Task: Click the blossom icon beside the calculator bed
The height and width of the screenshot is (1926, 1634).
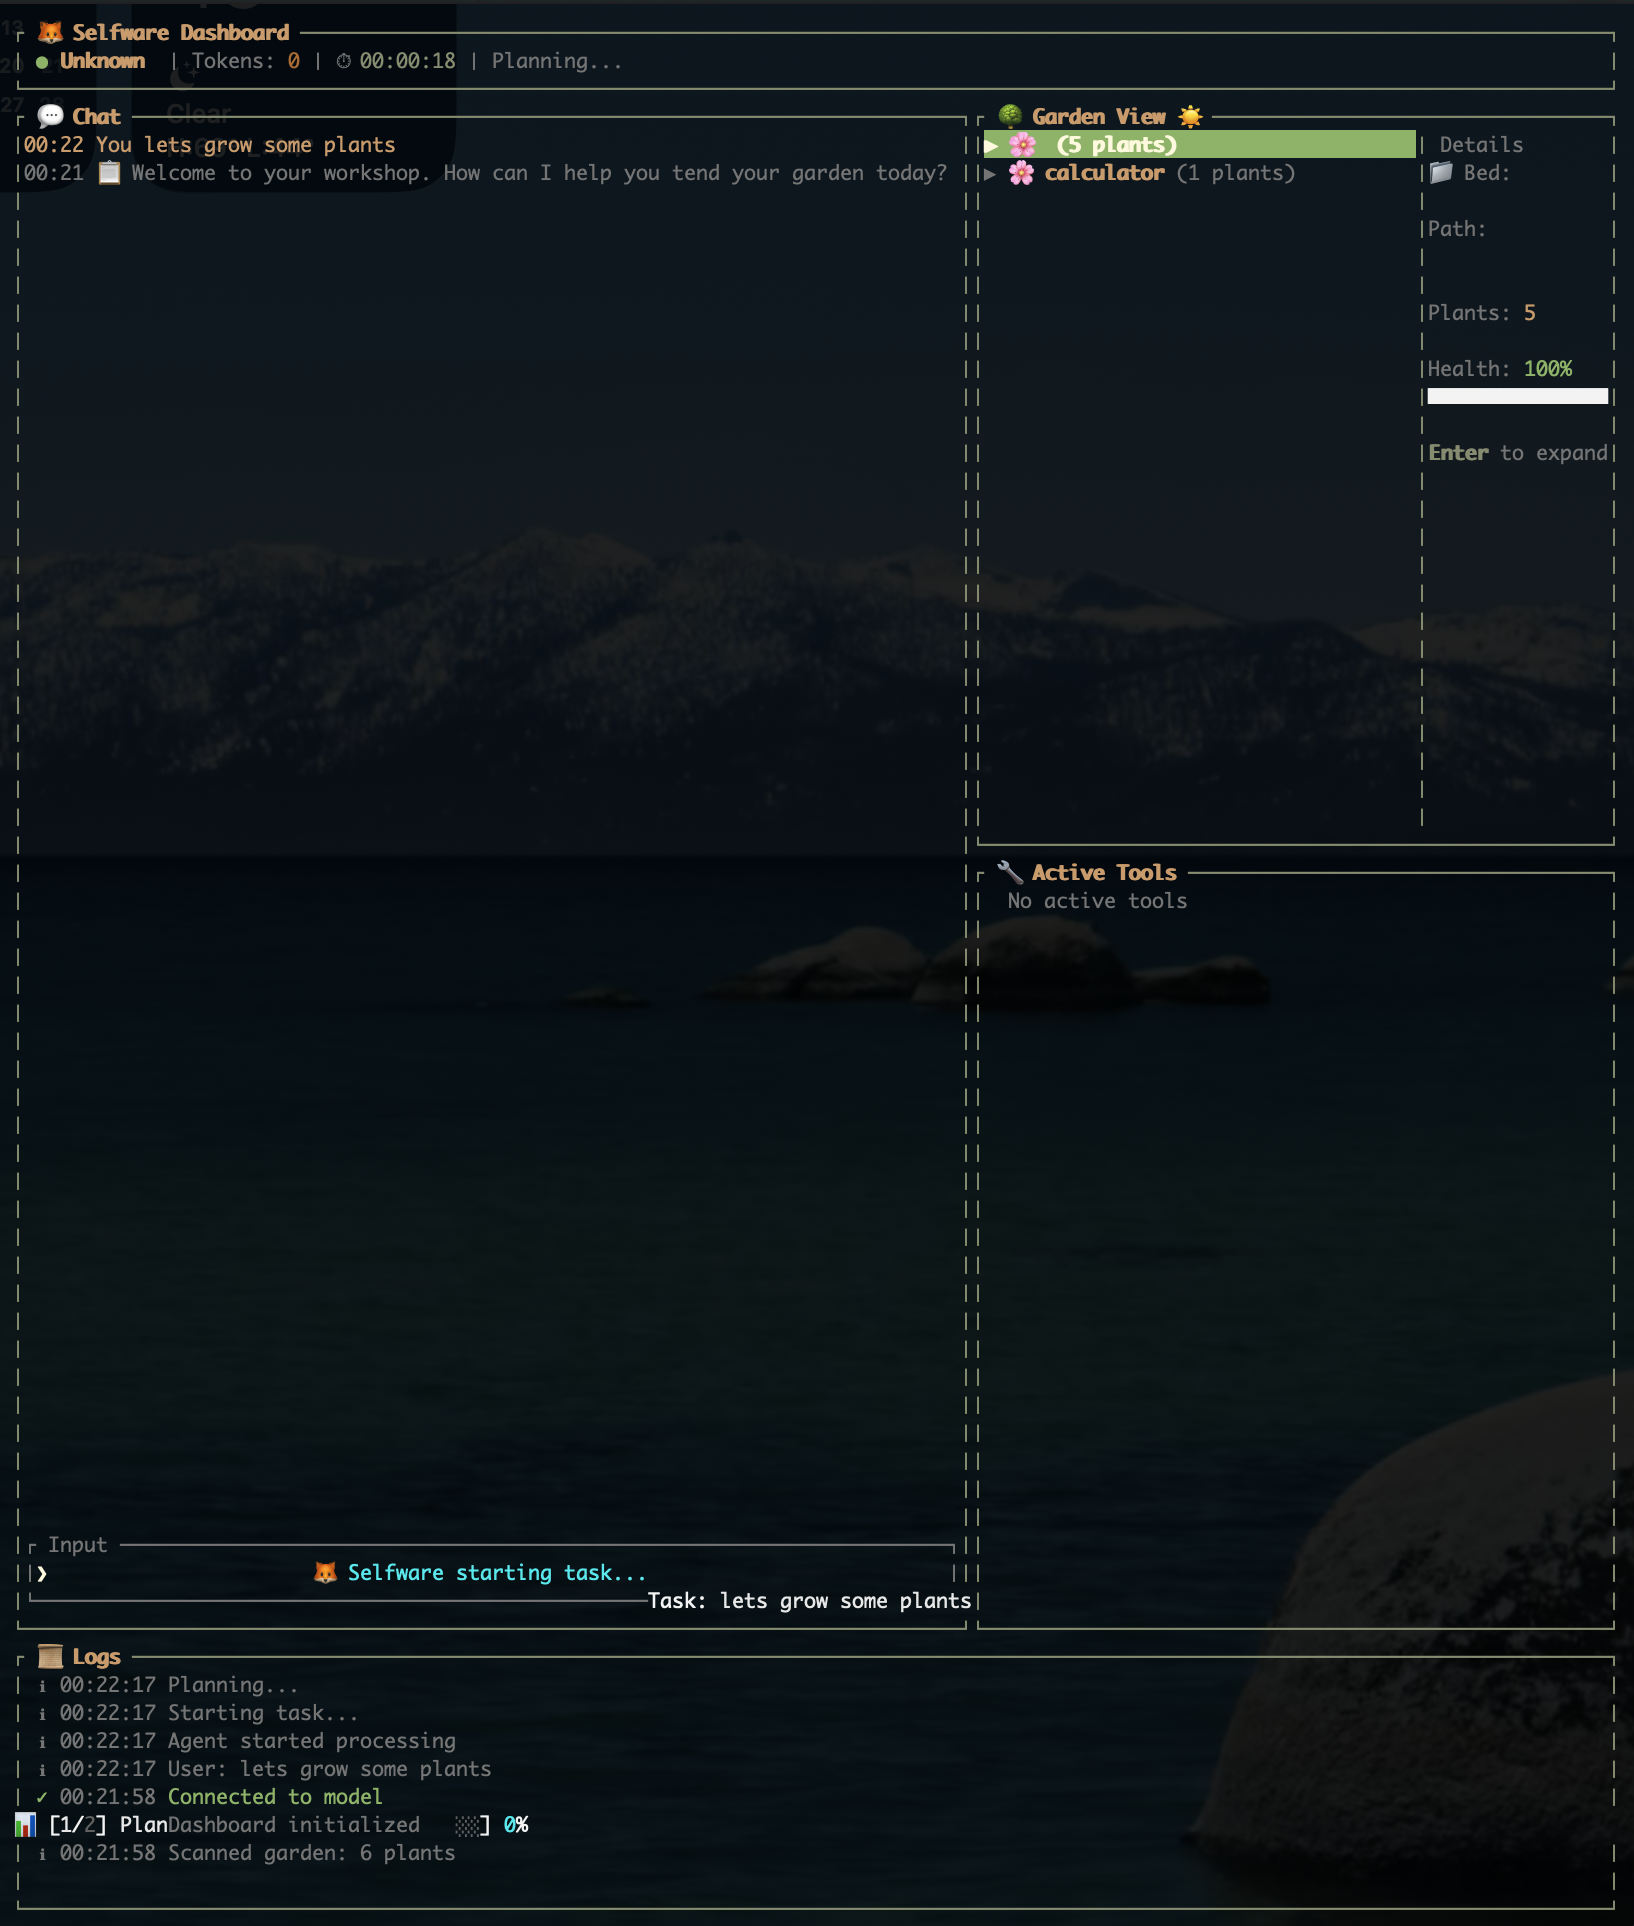Action: (x=1023, y=172)
